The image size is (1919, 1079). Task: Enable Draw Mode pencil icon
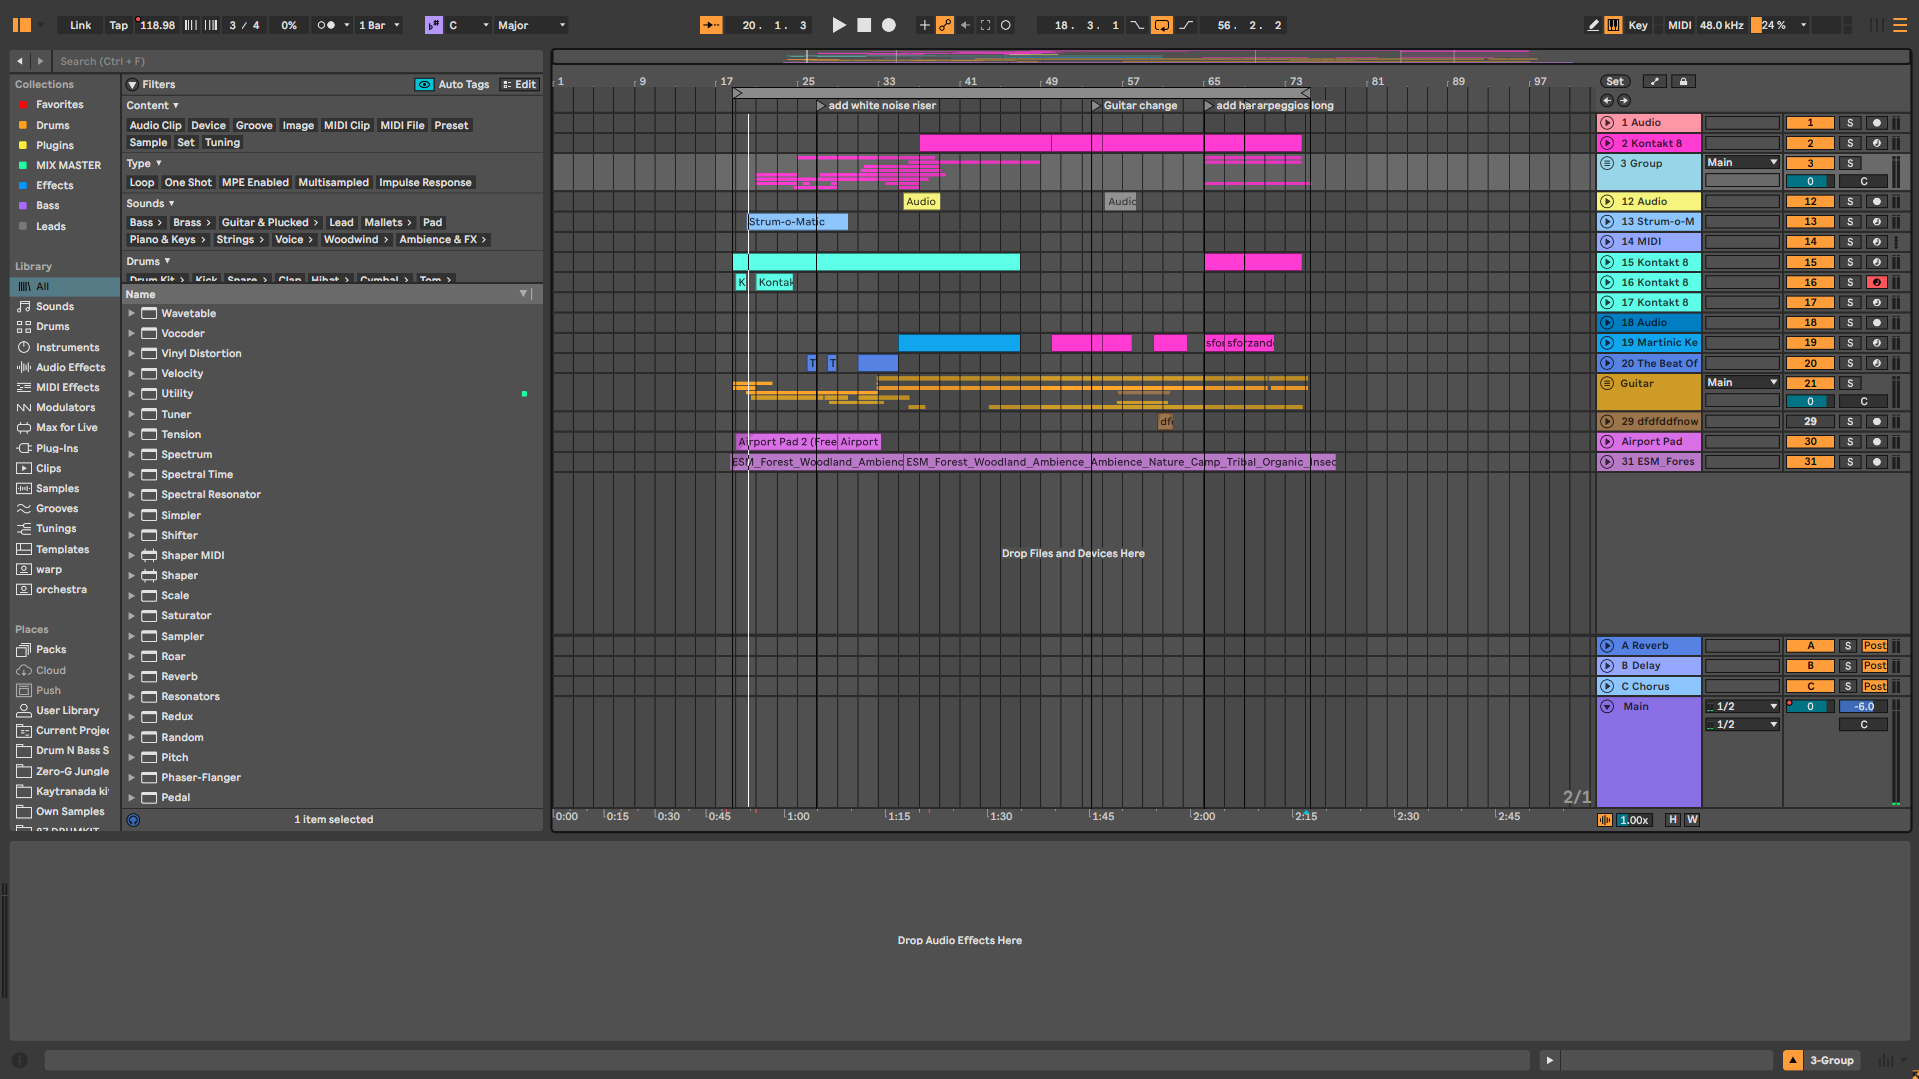click(x=1593, y=25)
